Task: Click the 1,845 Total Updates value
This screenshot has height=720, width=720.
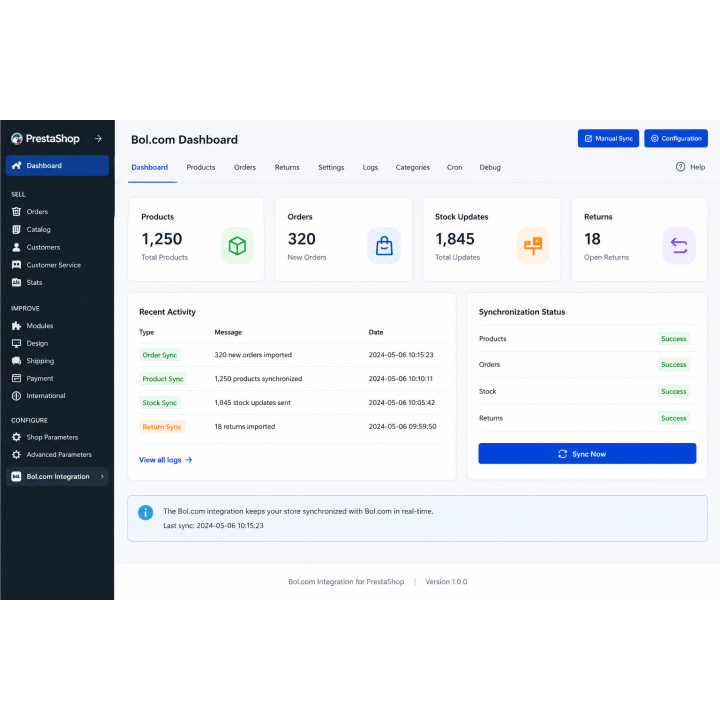Action: pyautogui.click(x=455, y=239)
